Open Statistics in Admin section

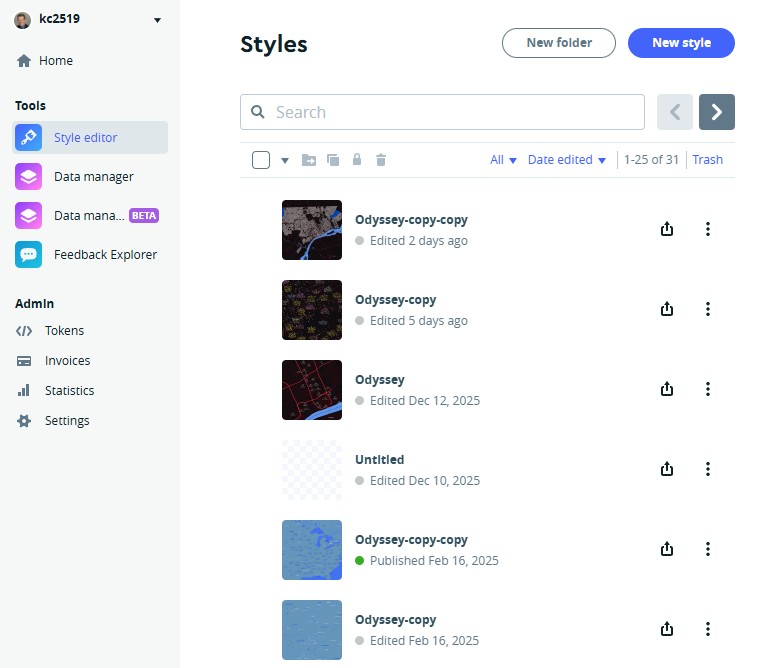[x=69, y=391]
